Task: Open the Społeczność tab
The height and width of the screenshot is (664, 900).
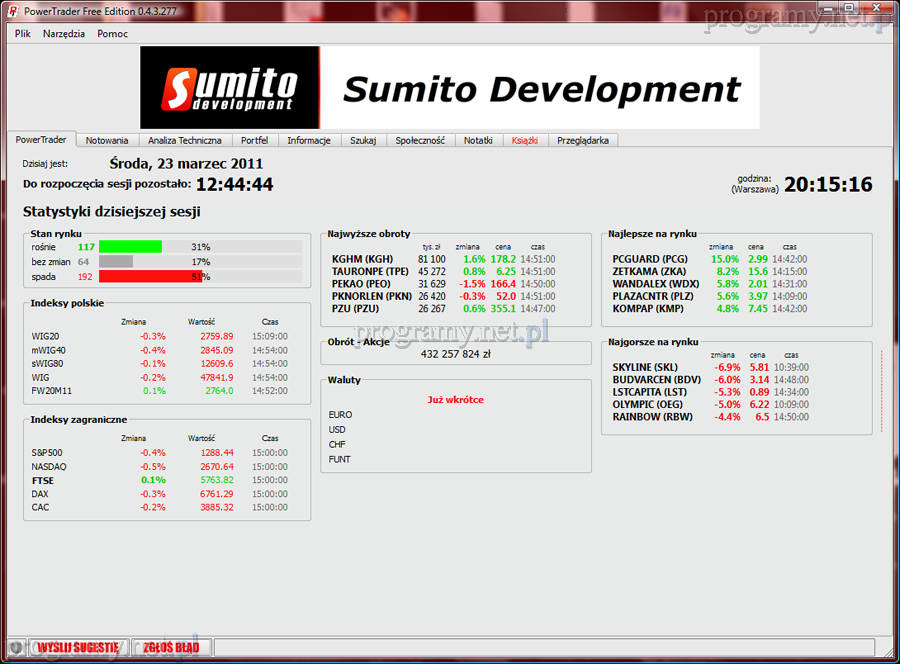Action: (x=419, y=141)
